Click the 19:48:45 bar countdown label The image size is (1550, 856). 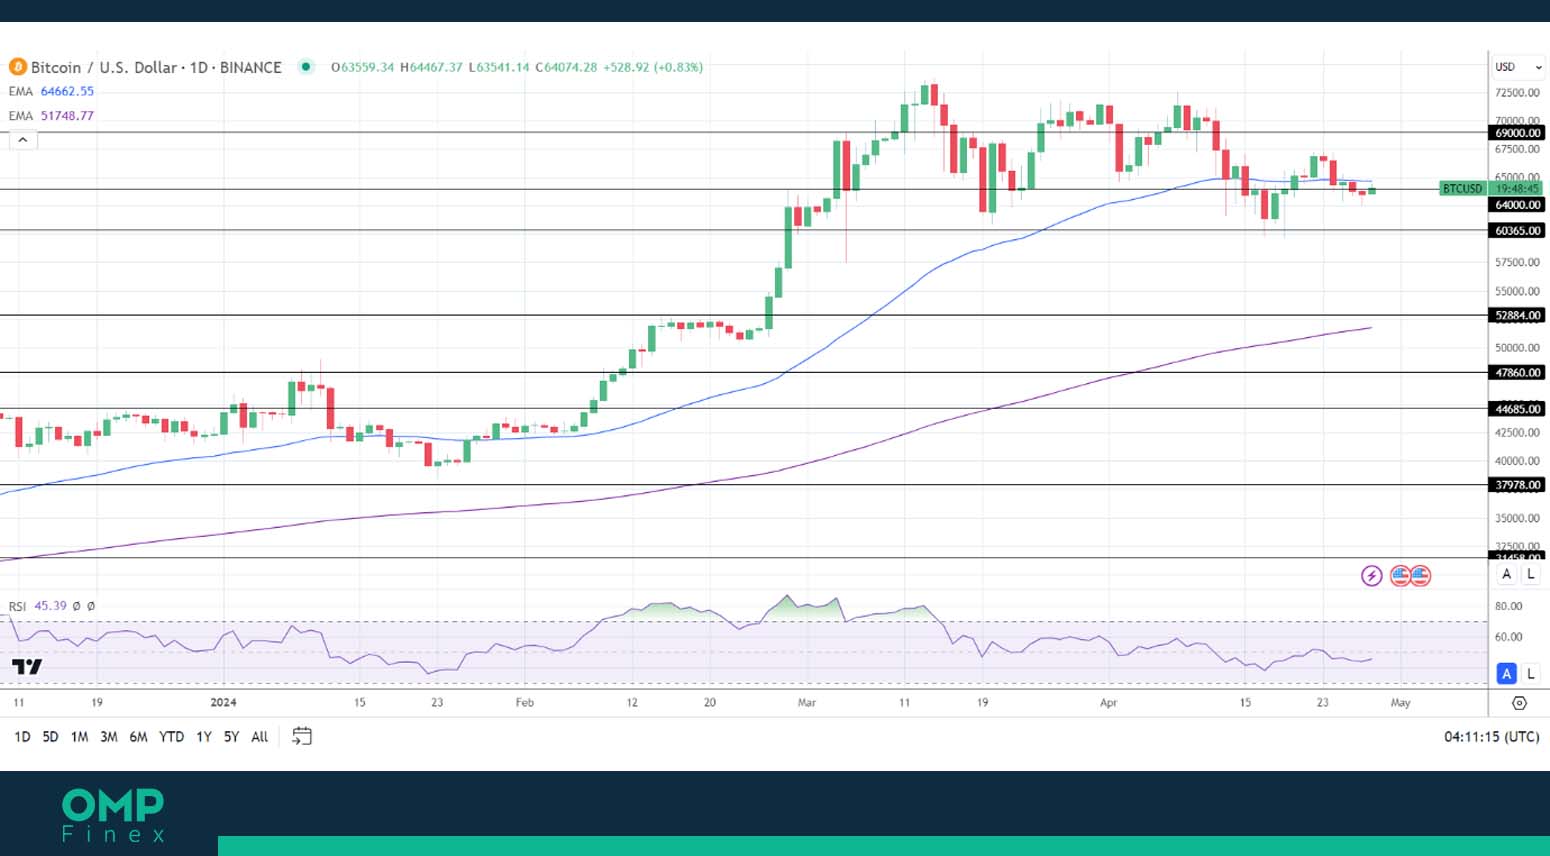click(x=1517, y=188)
